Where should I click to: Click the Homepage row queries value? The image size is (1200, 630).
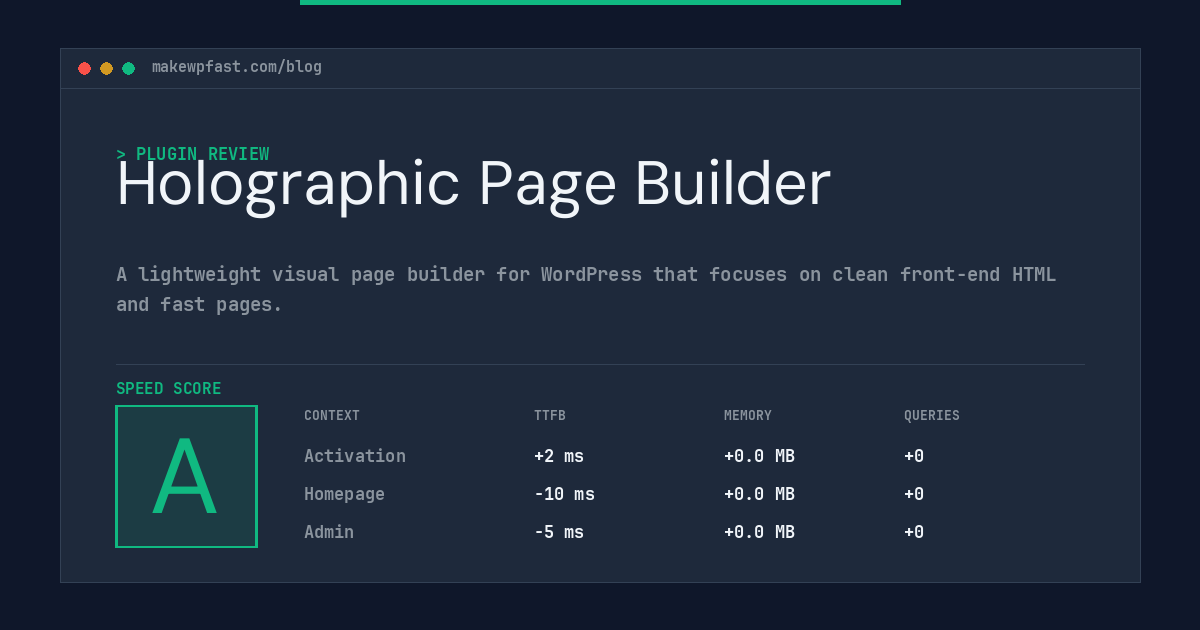click(x=914, y=494)
